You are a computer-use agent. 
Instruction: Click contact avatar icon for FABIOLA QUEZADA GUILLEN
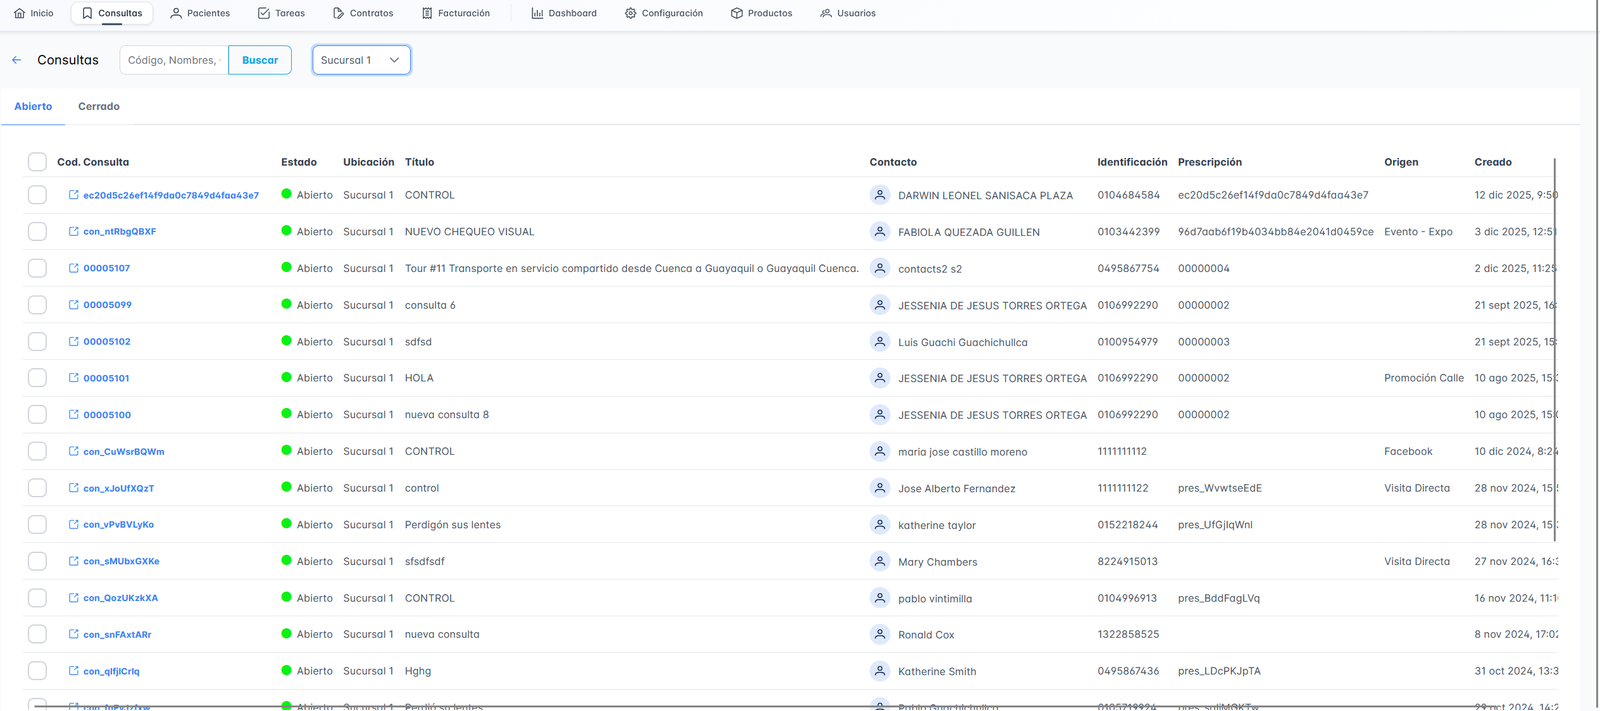click(879, 231)
